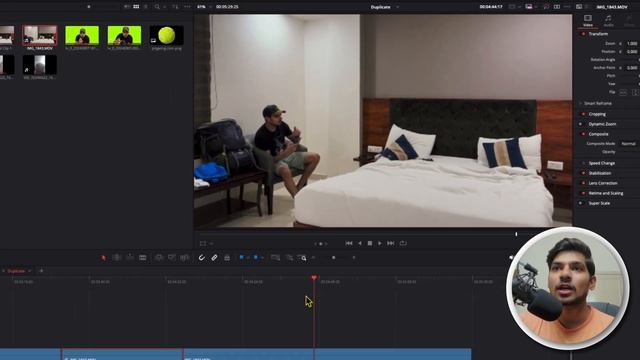Select the first green screen clip thumbnail
This screenshot has width=640, height=360.
pyautogui.click(x=82, y=35)
